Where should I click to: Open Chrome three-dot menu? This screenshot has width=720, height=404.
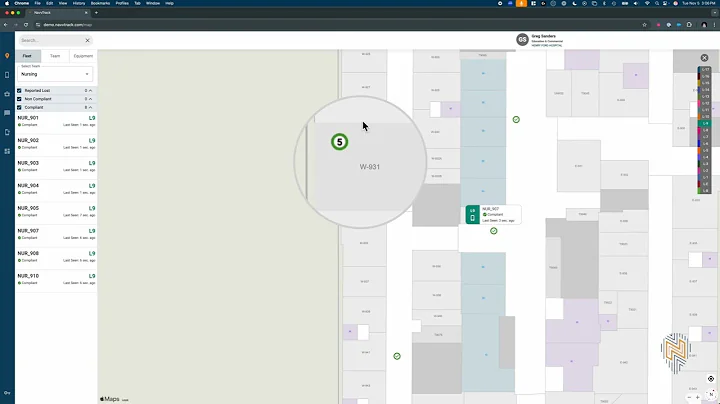[714, 25]
